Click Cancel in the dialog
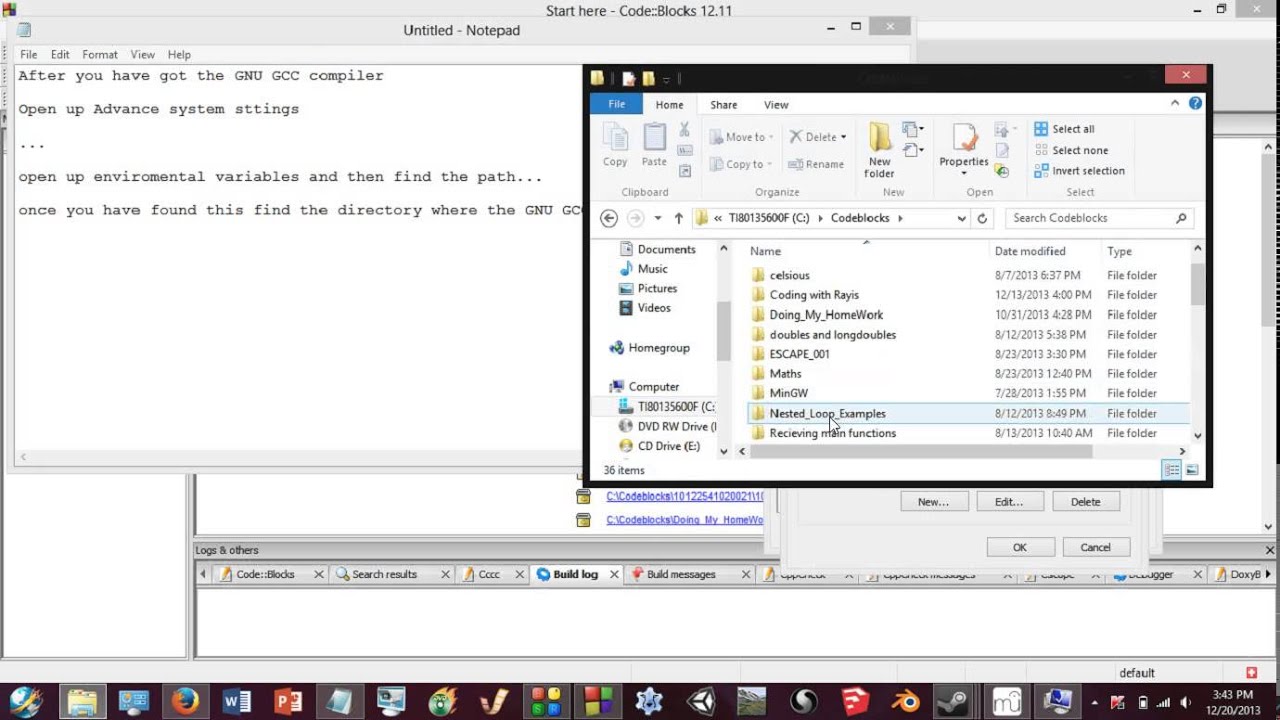1280x720 pixels. pyautogui.click(x=1095, y=547)
